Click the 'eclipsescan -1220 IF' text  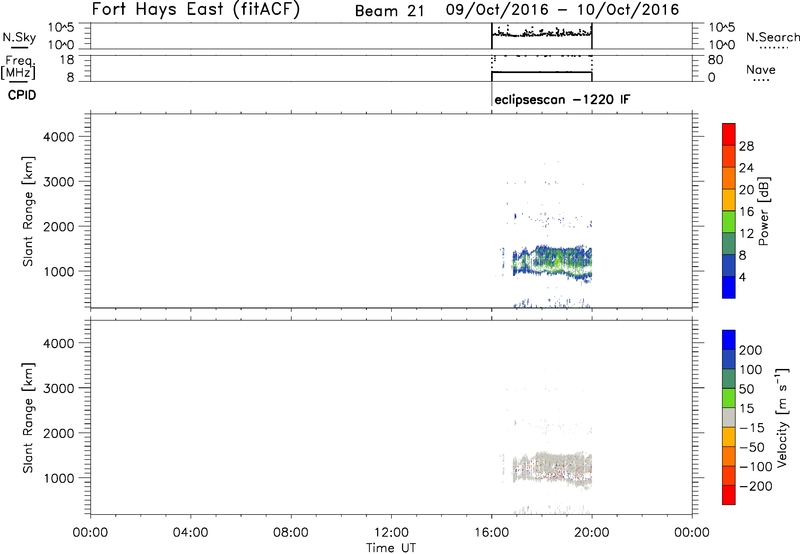562,99
